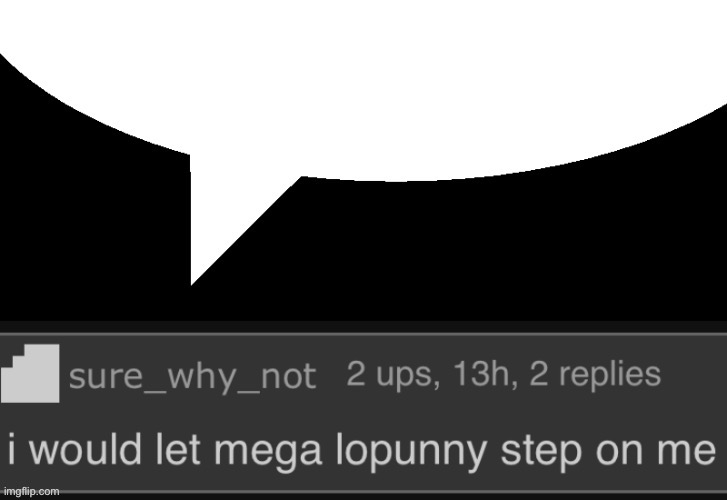727x500 pixels.
Task: Click the black area left of the bubble tail
Action: [93, 232]
